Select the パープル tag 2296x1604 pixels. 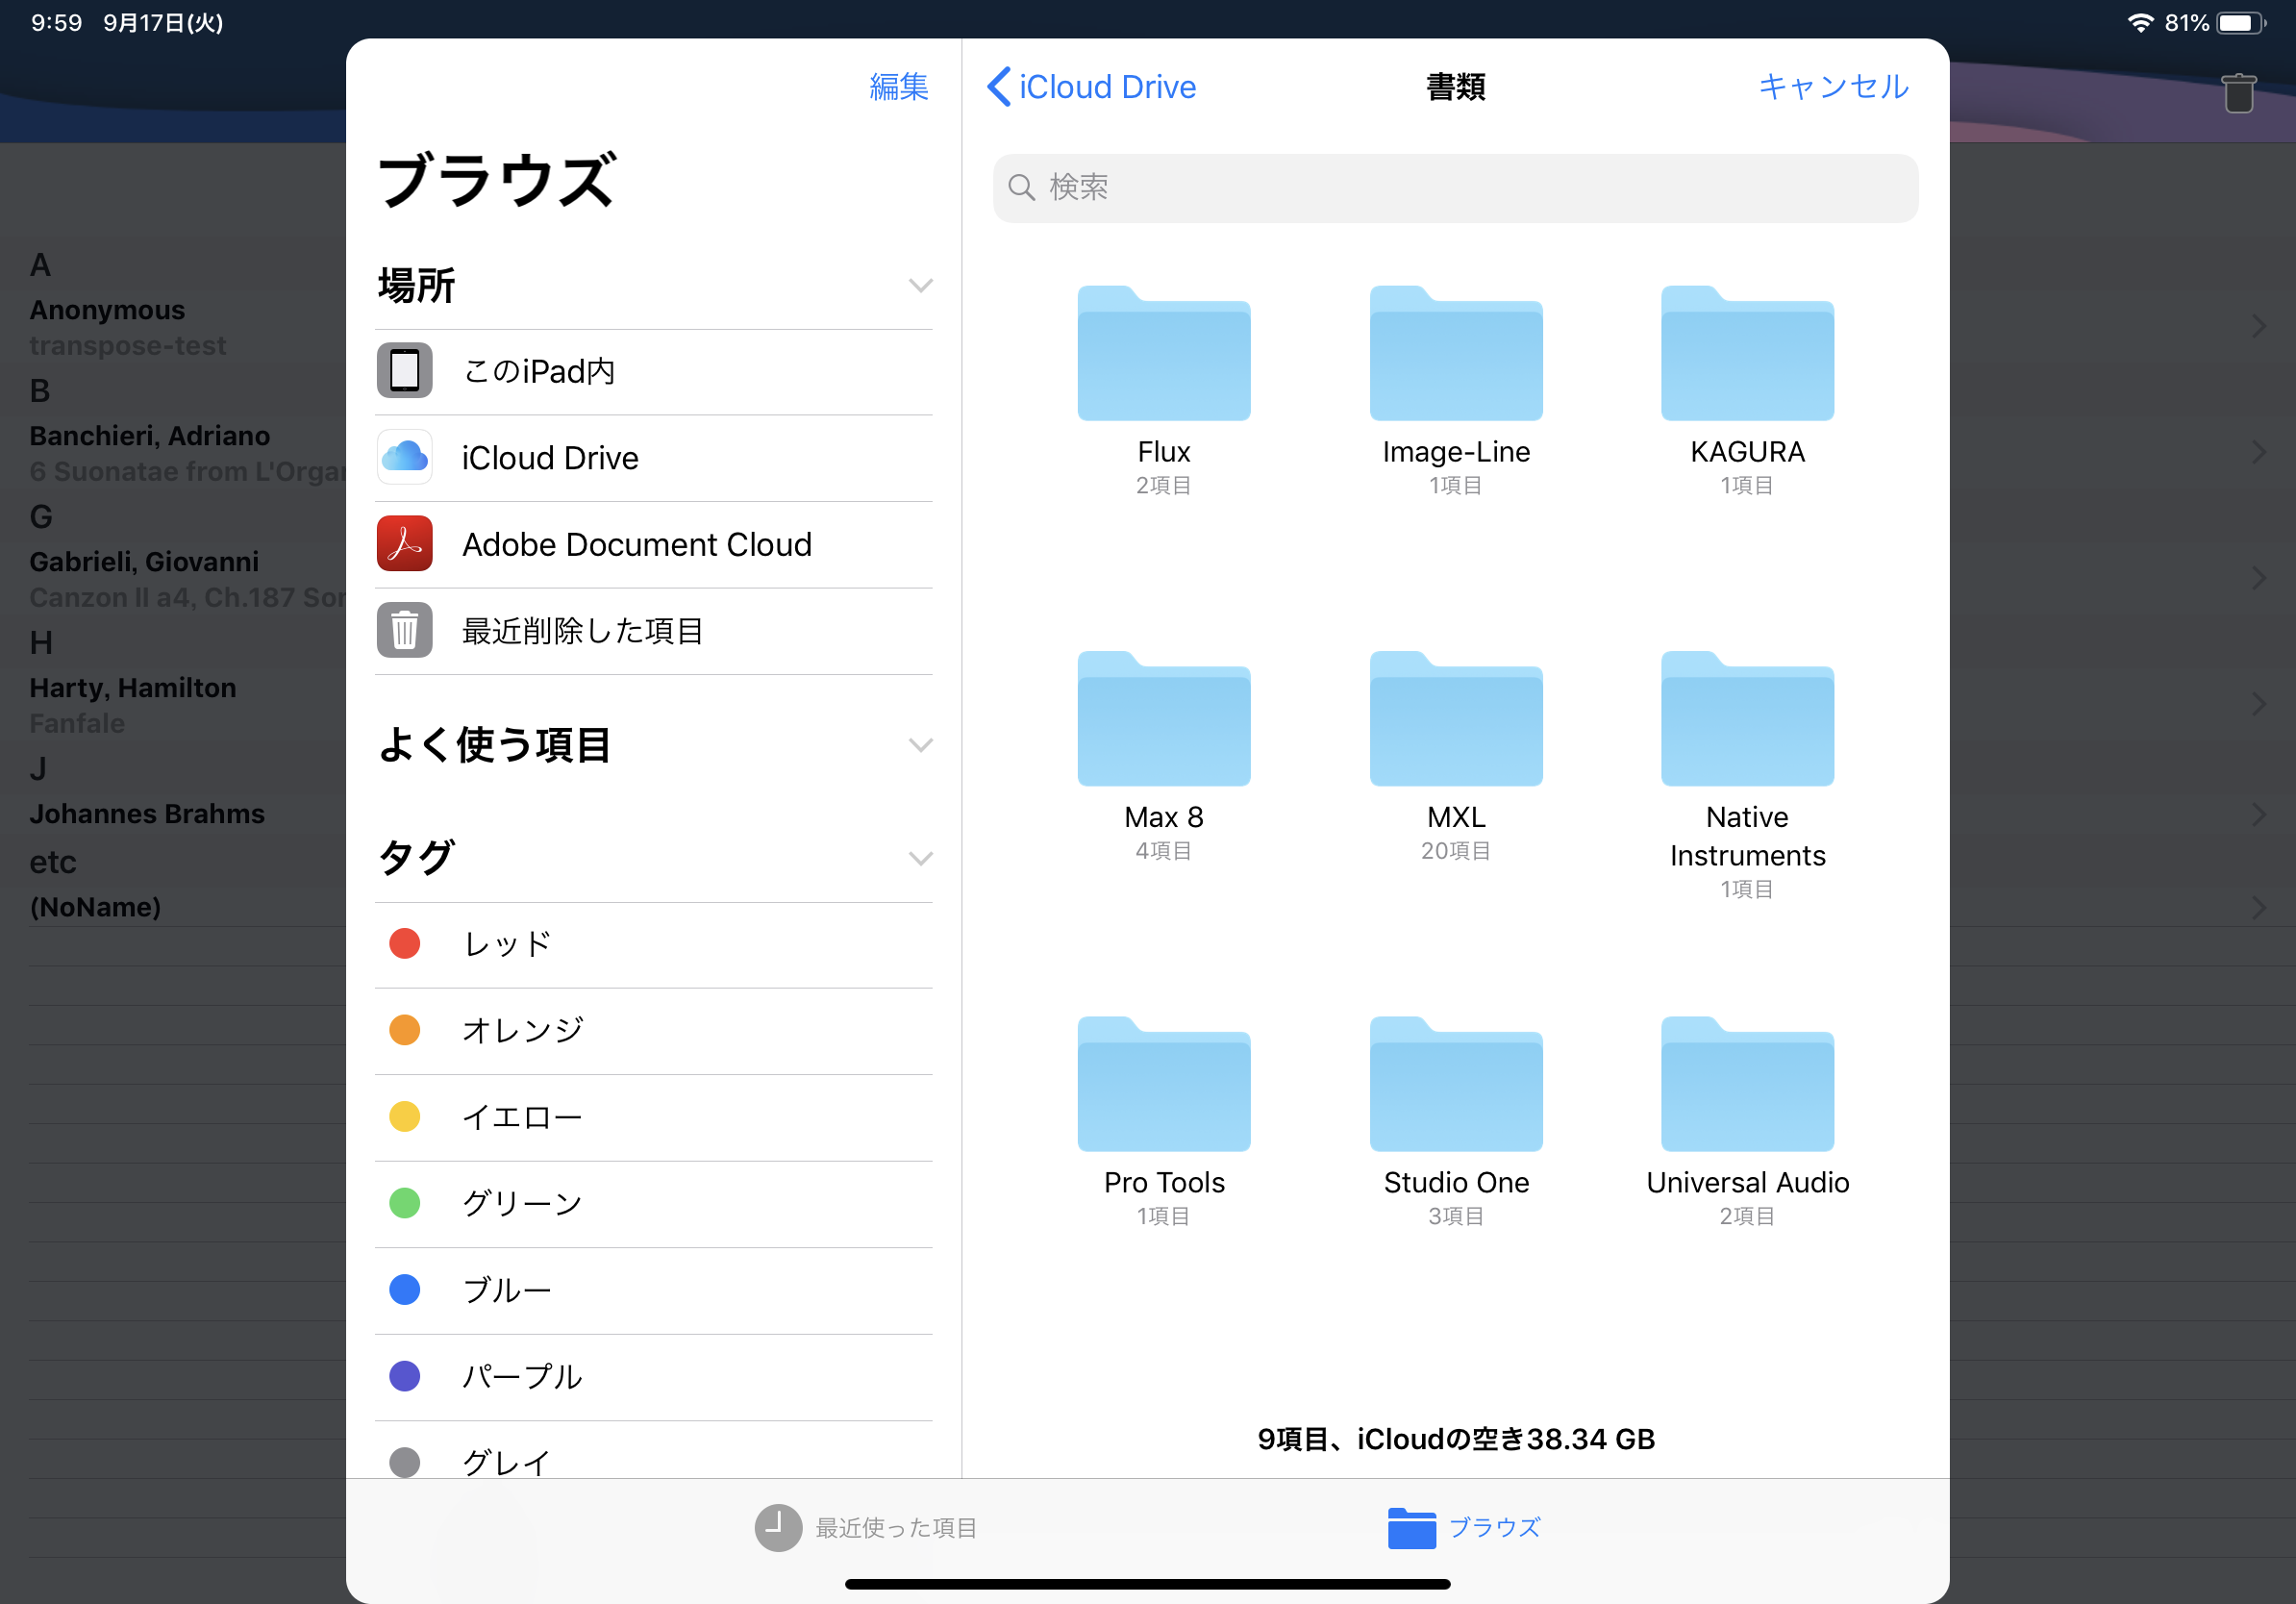tap(653, 1376)
